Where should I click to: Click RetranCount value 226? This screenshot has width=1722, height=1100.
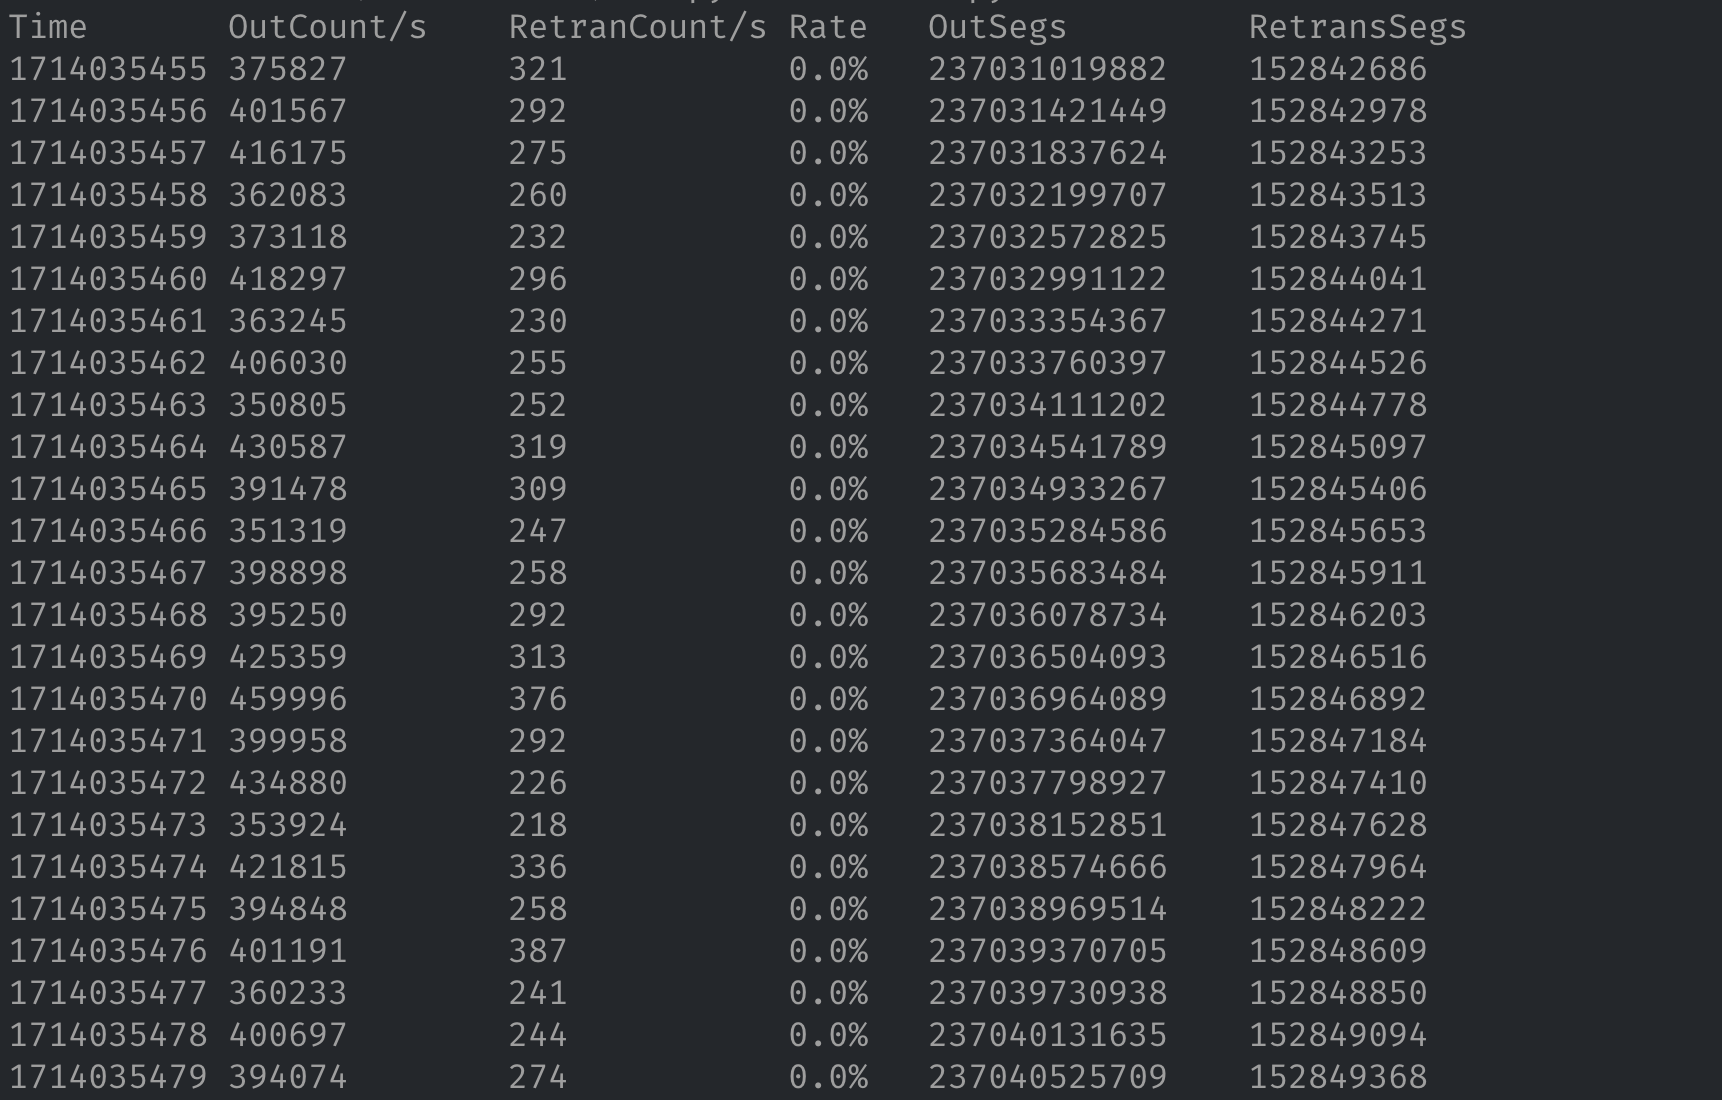(538, 783)
